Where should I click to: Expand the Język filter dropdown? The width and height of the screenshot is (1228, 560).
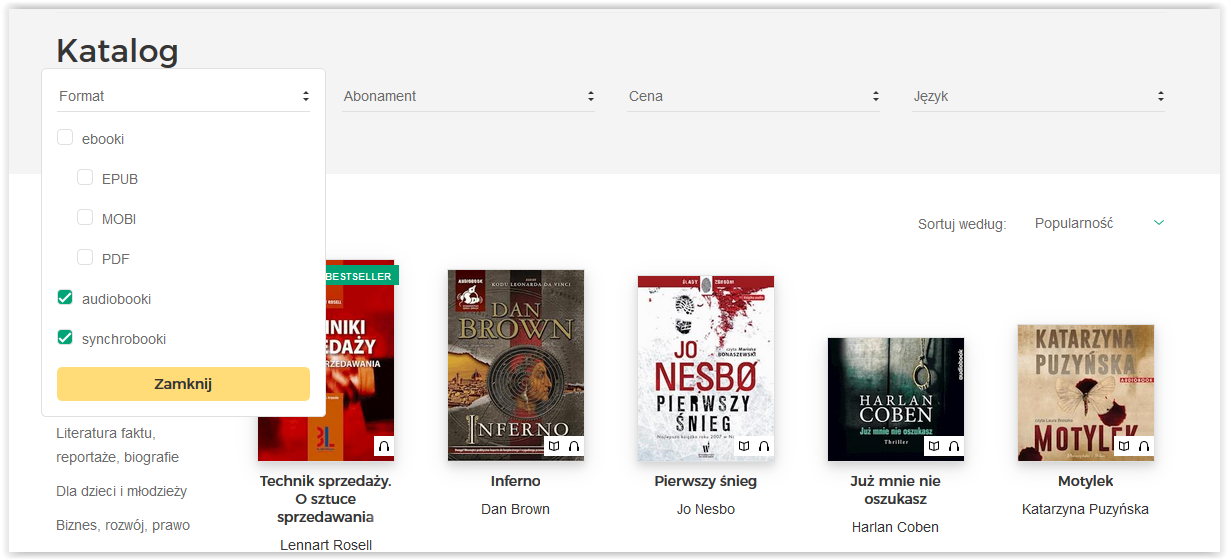(1038, 96)
